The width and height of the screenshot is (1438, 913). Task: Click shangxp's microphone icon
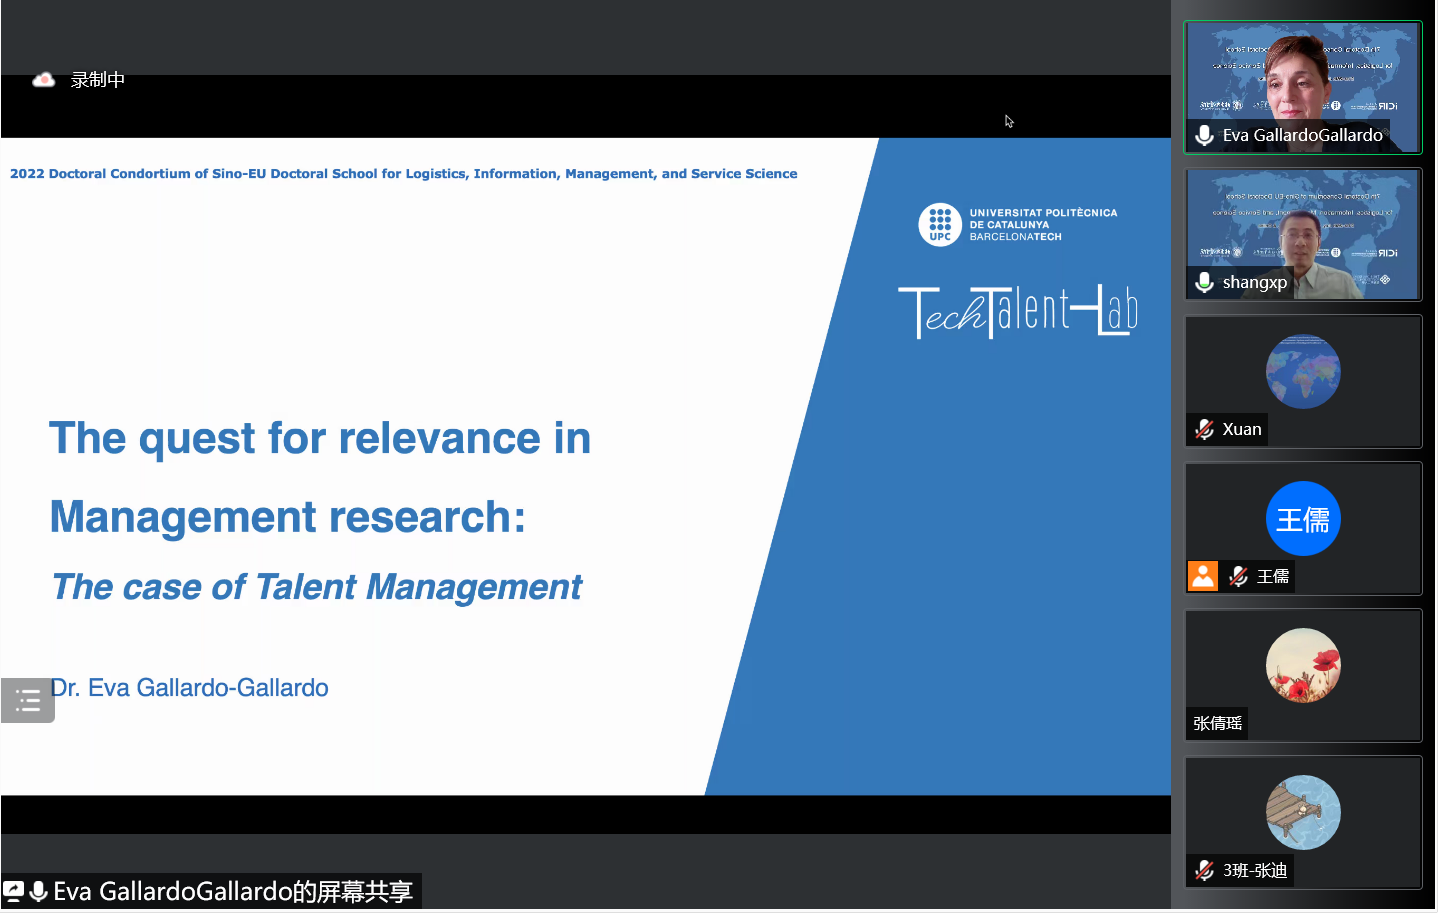tap(1204, 282)
